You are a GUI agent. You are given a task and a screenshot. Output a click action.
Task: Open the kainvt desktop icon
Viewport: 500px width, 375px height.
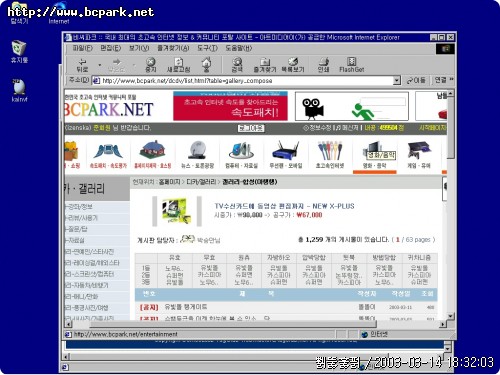click(19, 91)
